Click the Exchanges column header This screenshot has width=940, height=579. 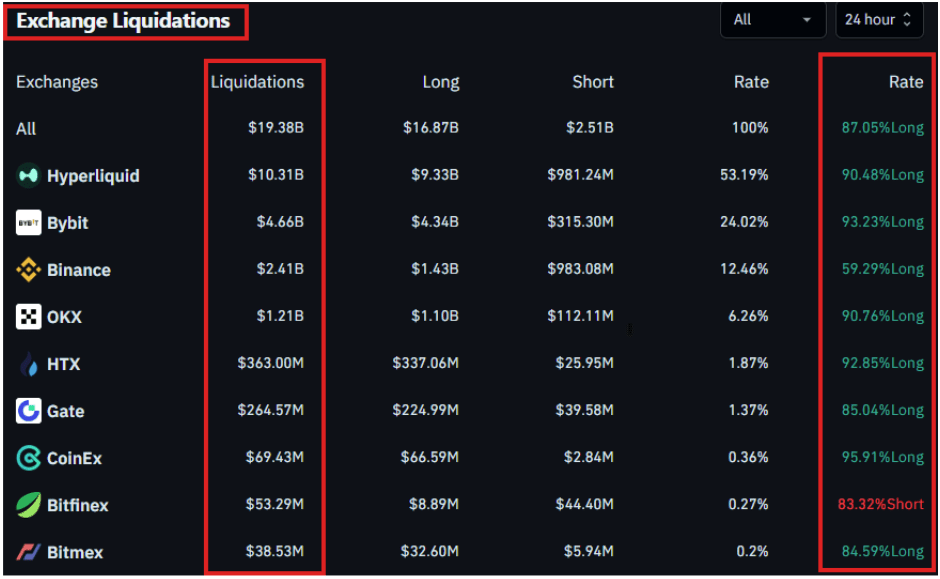(x=57, y=82)
